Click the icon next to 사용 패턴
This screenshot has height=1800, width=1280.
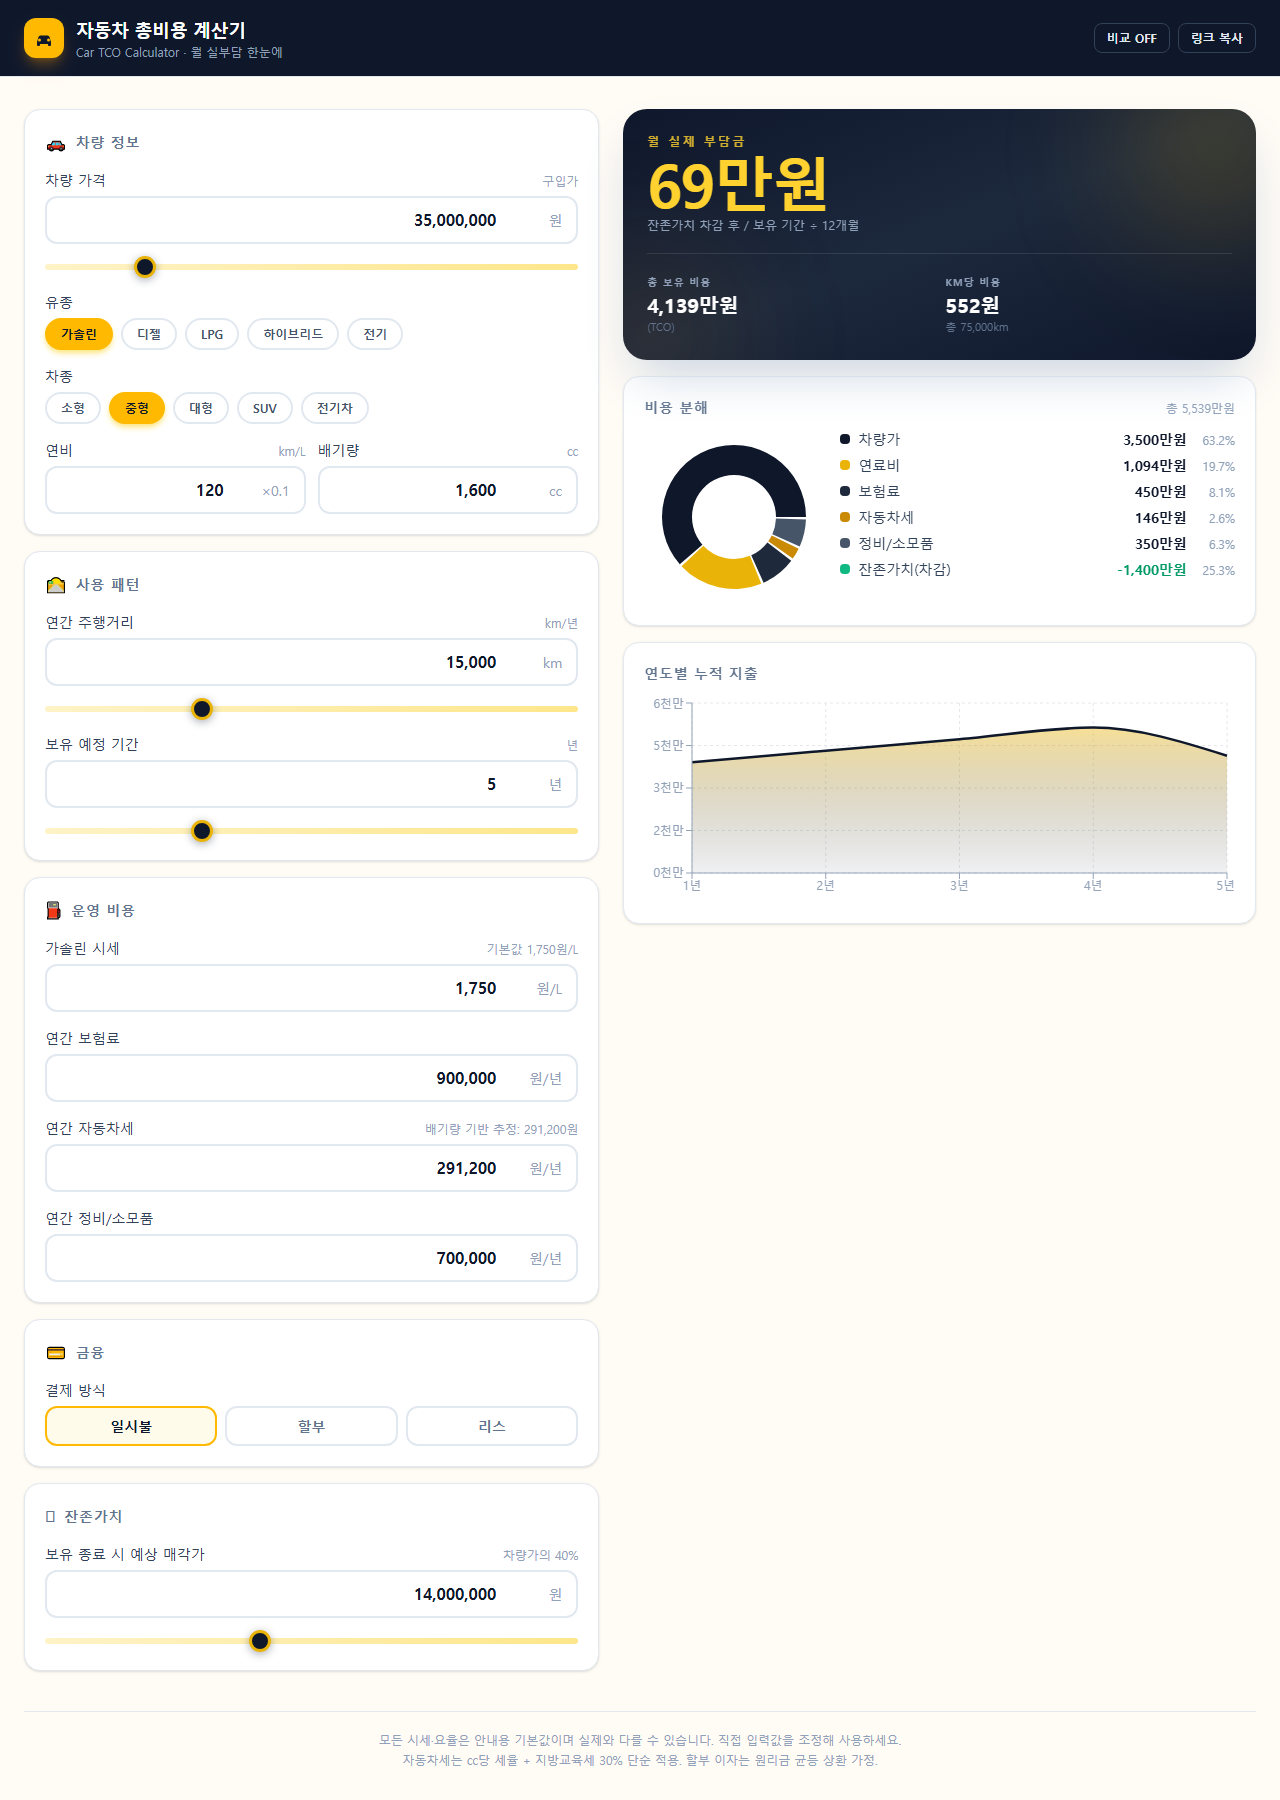pos(56,585)
